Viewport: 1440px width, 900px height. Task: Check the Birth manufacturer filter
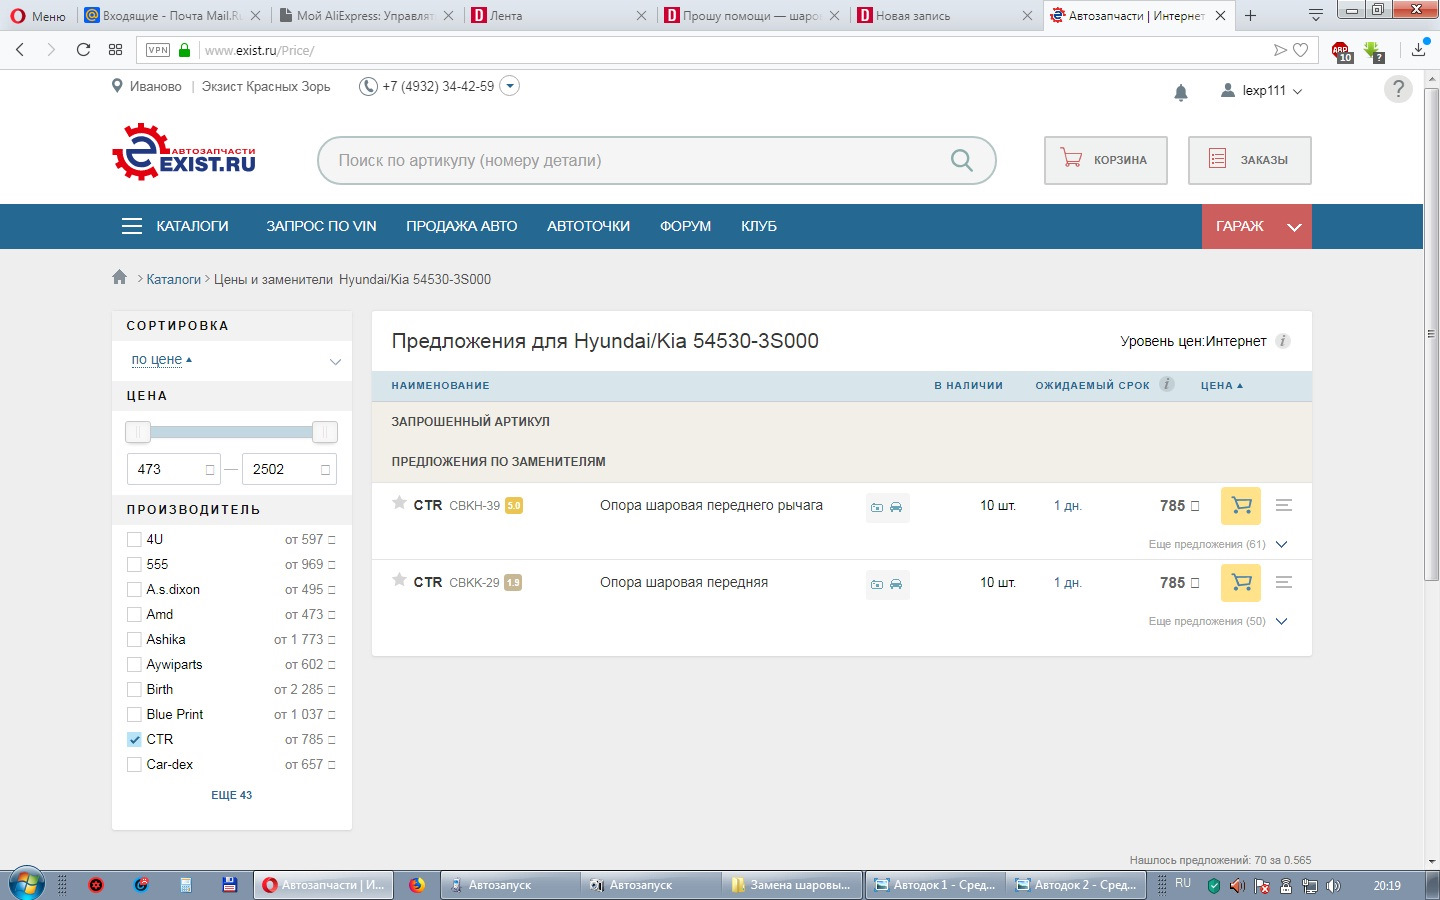point(134,689)
